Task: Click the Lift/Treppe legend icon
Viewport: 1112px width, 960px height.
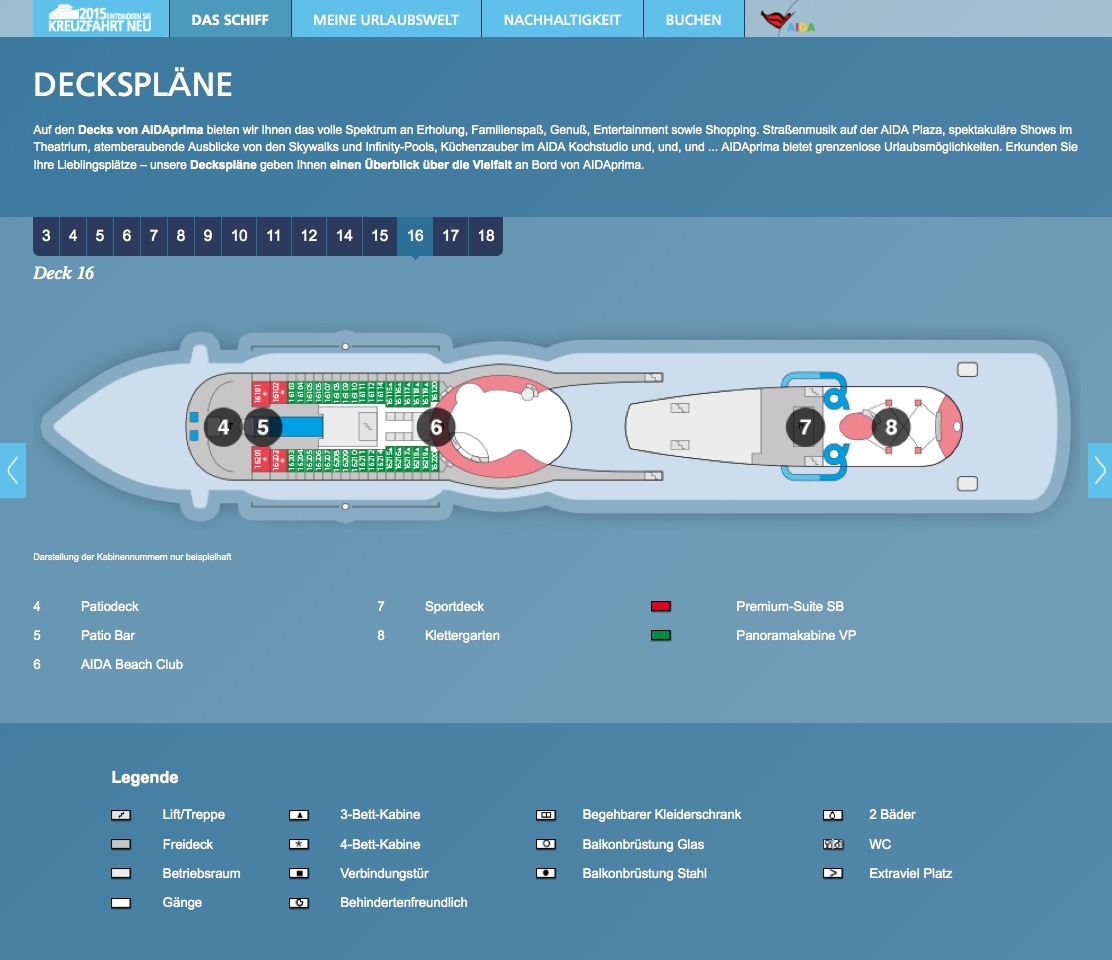Action: click(121, 815)
